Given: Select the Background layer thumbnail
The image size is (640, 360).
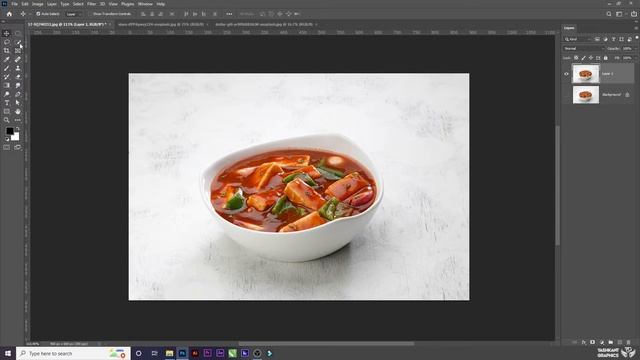Looking at the screenshot, I should pos(585,95).
